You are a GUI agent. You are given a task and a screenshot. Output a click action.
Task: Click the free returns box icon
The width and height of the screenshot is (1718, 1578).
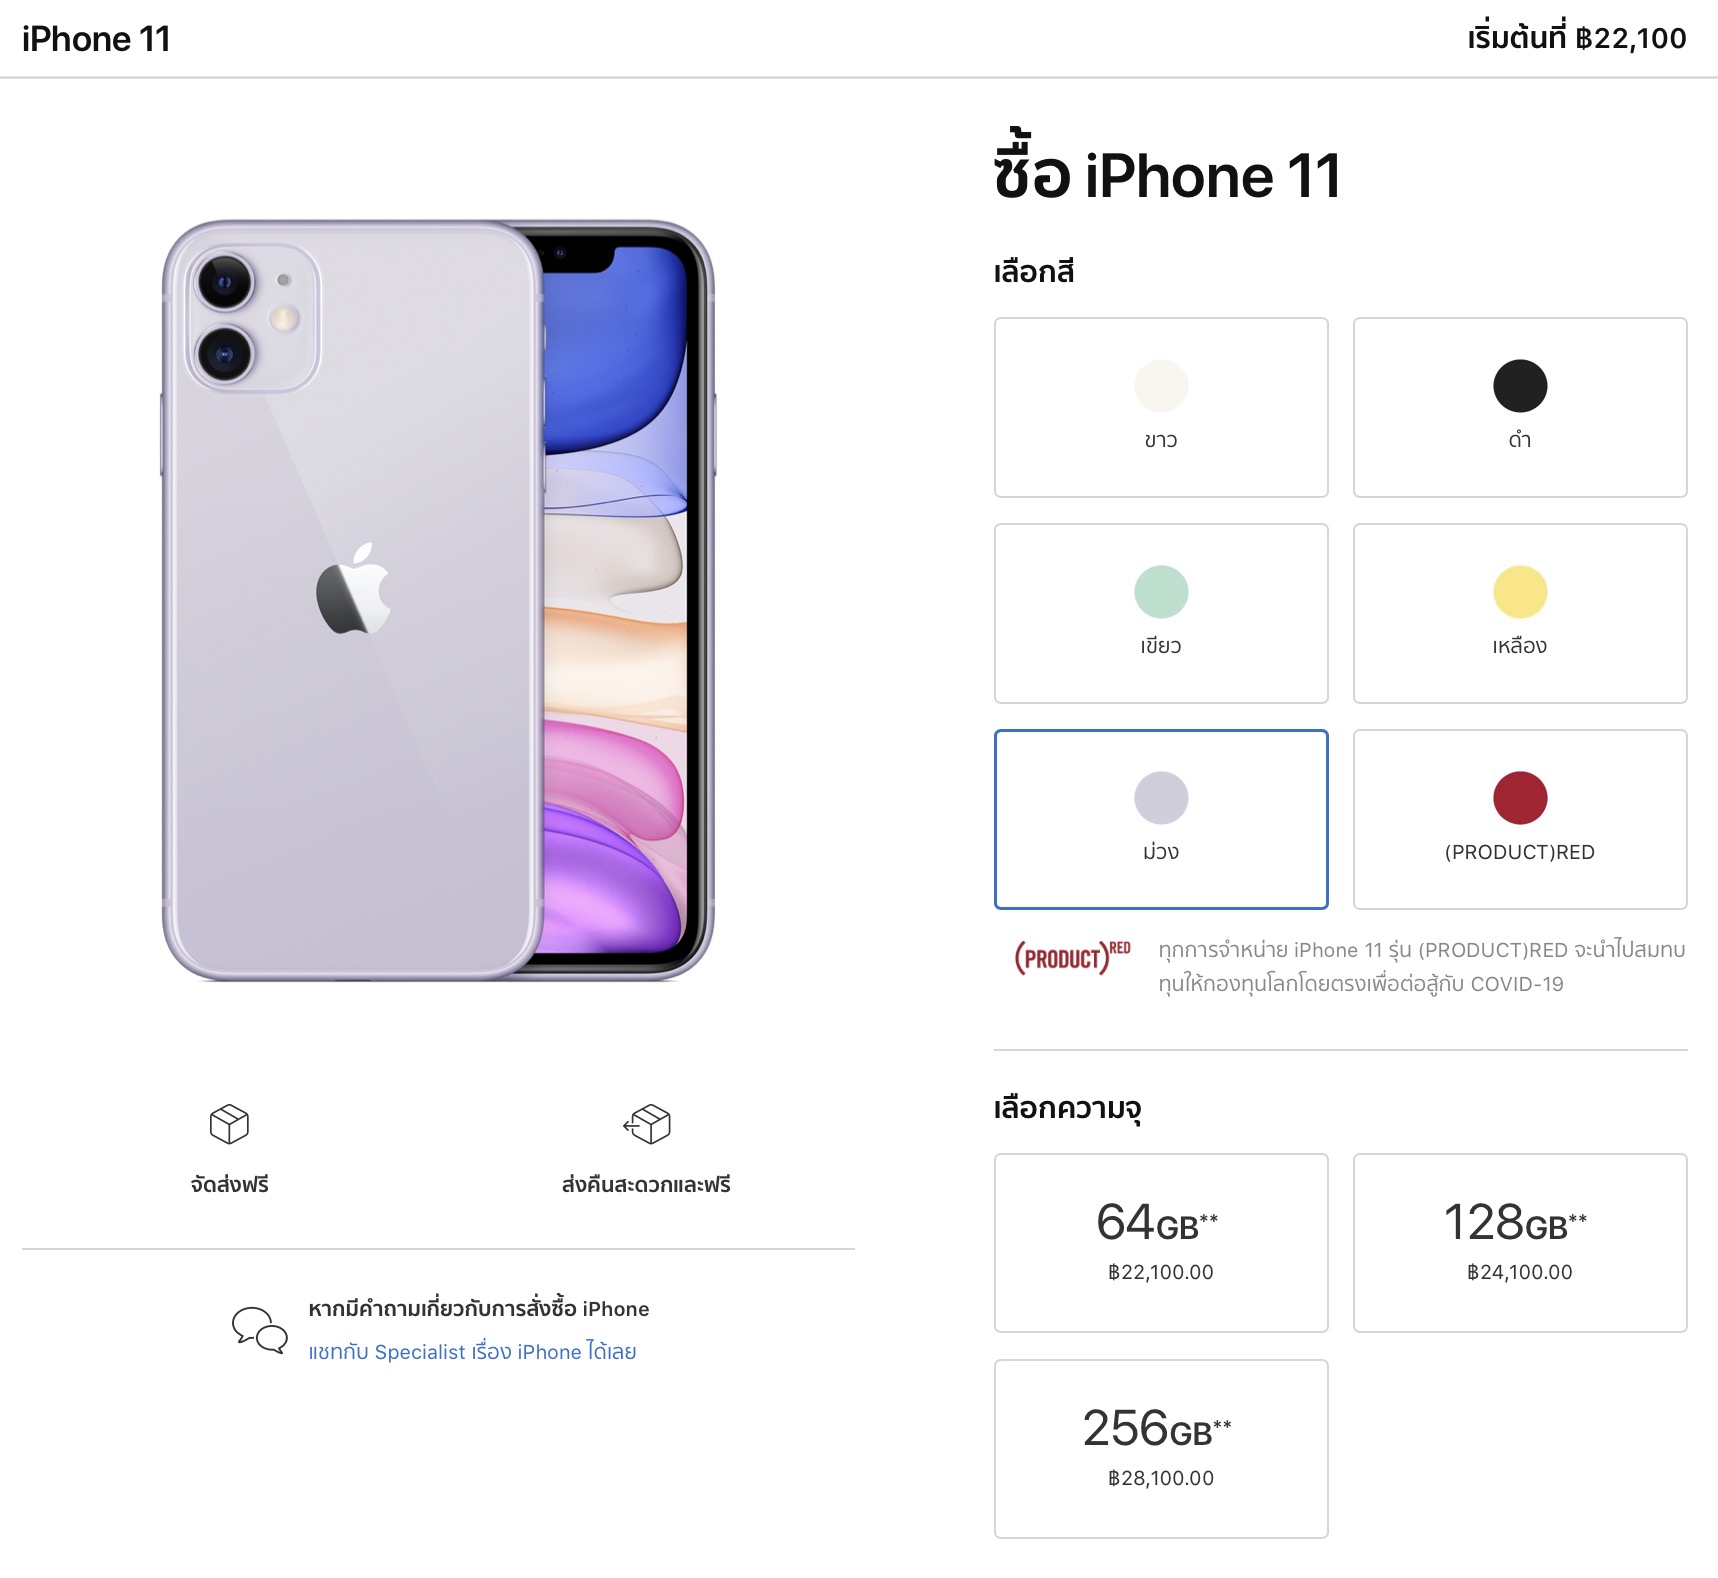pos(647,1124)
